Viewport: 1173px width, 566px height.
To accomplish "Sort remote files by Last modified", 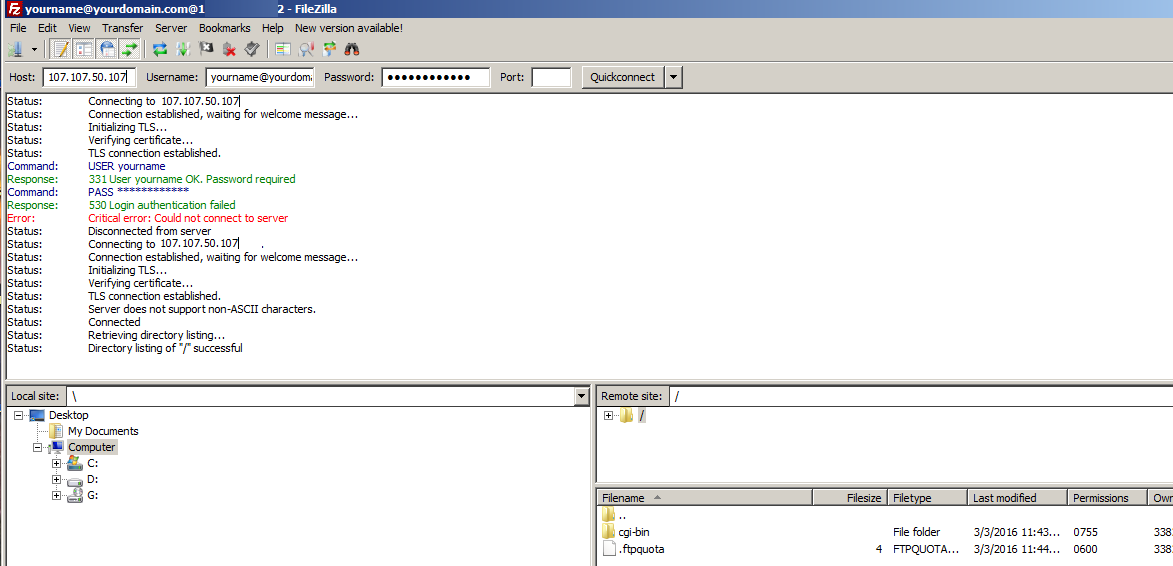I will click(x=1005, y=498).
